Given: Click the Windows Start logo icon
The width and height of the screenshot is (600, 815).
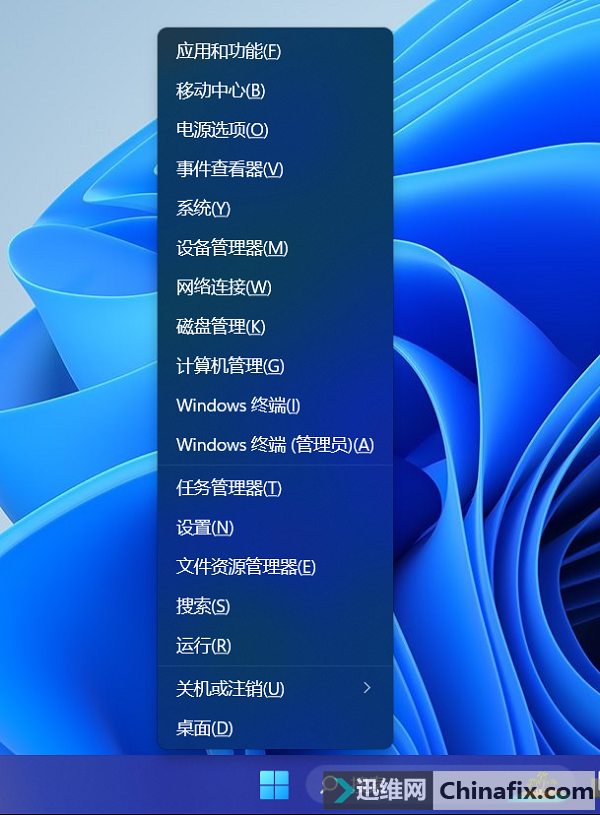Looking at the screenshot, I should [274, 787].
